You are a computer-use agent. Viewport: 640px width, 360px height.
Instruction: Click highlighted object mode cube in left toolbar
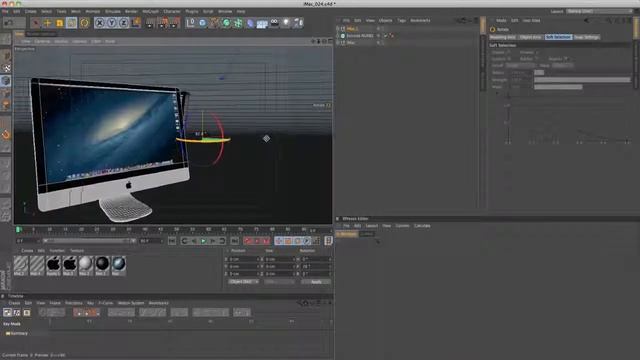[x=6, y=80]
